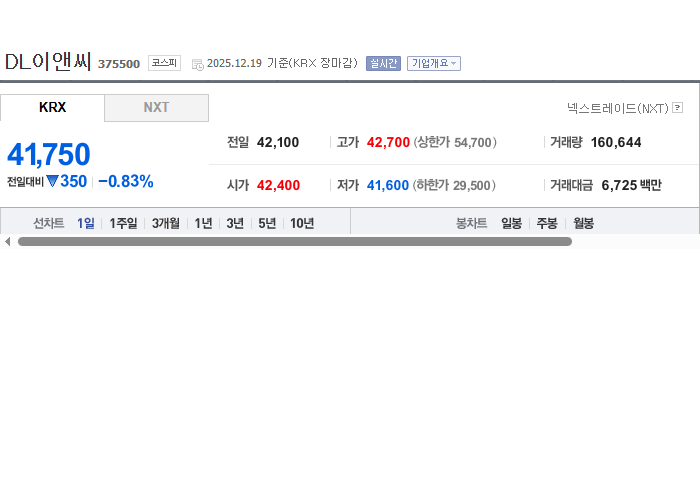Click the calendar clock icon beside the date
Viewport: 700px width, 490px height.
pos(197,65)
